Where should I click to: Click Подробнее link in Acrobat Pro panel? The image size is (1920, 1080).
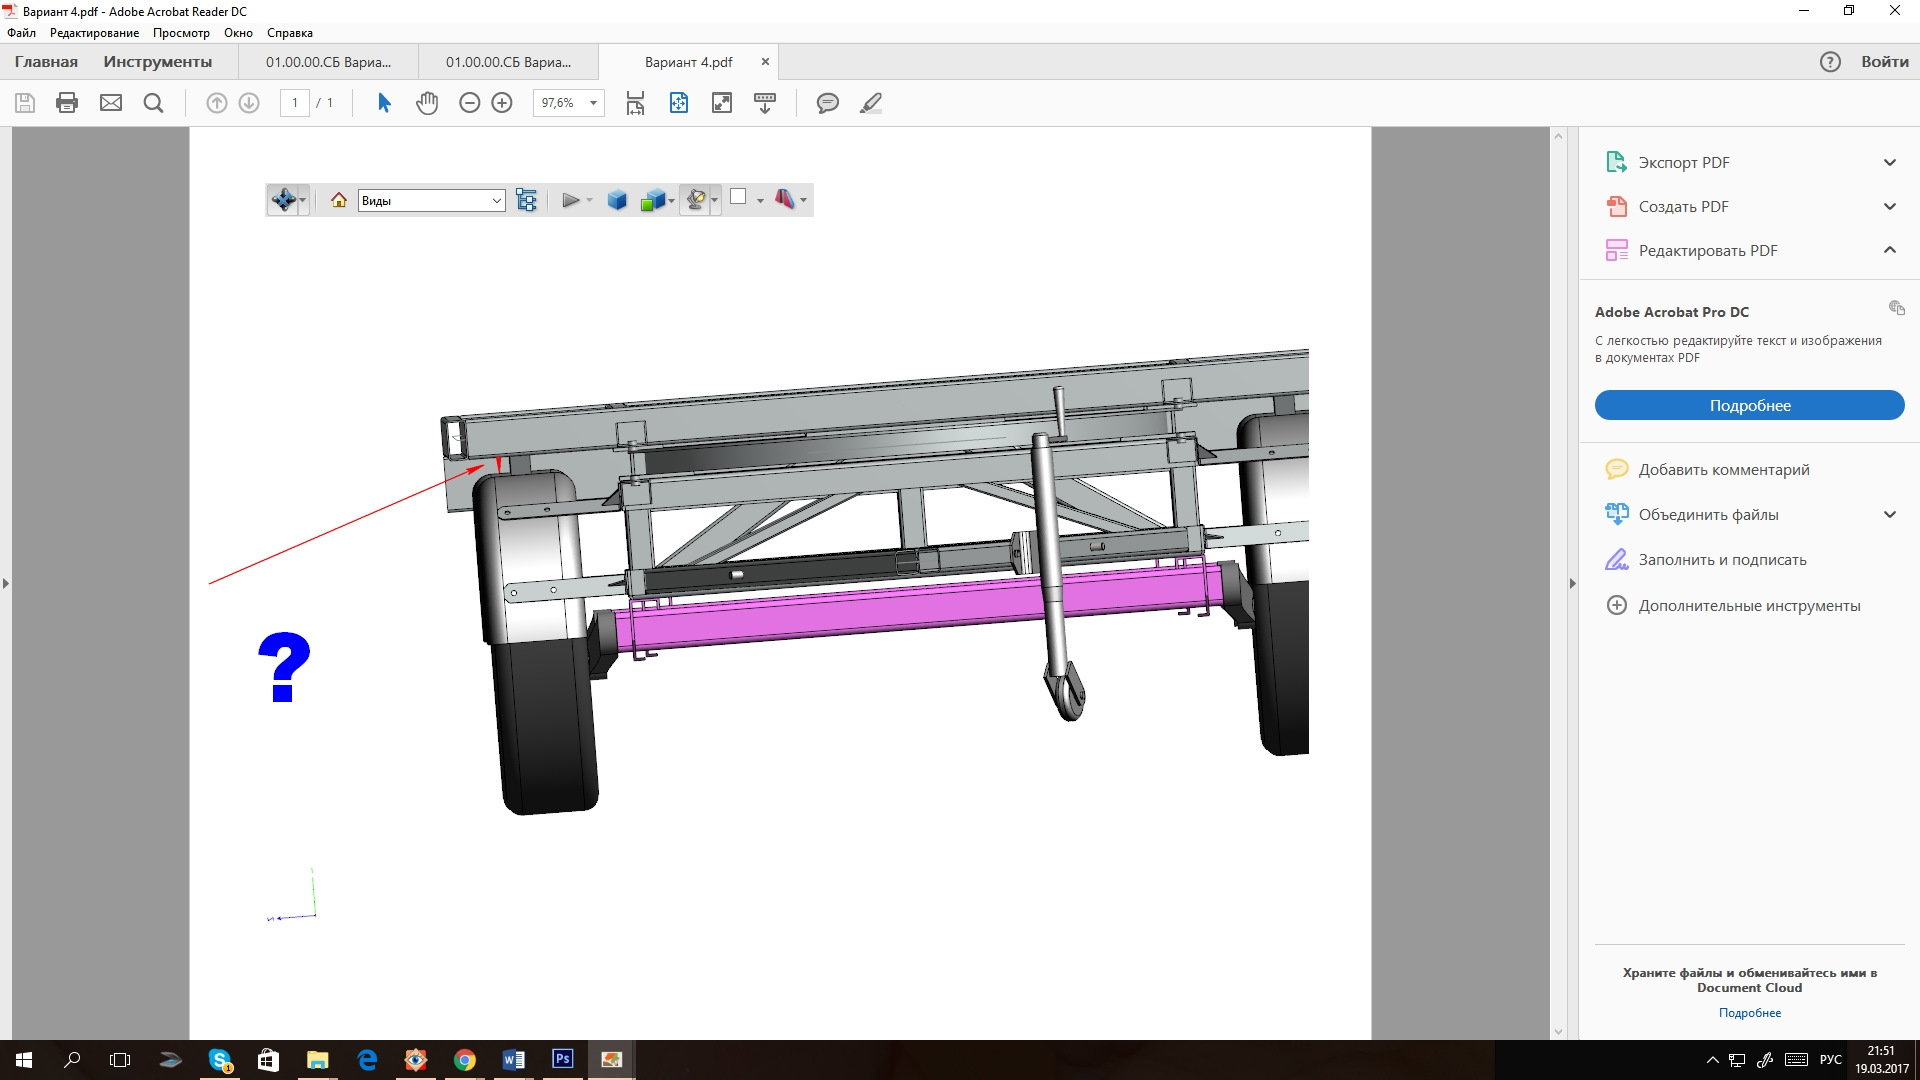click(x=1749, y=405)
